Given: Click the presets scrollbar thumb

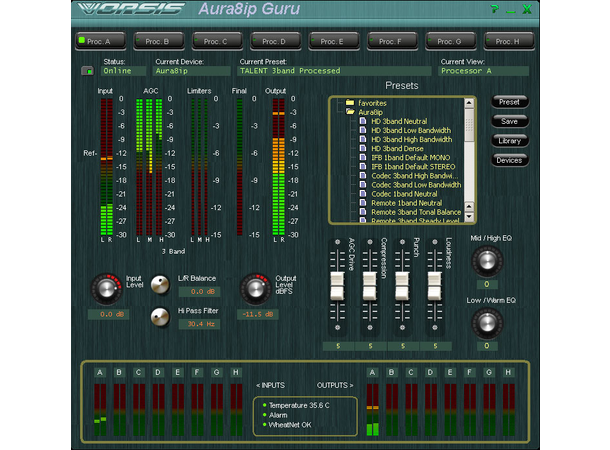Looking at the screenshot, I should coord(469,124).
